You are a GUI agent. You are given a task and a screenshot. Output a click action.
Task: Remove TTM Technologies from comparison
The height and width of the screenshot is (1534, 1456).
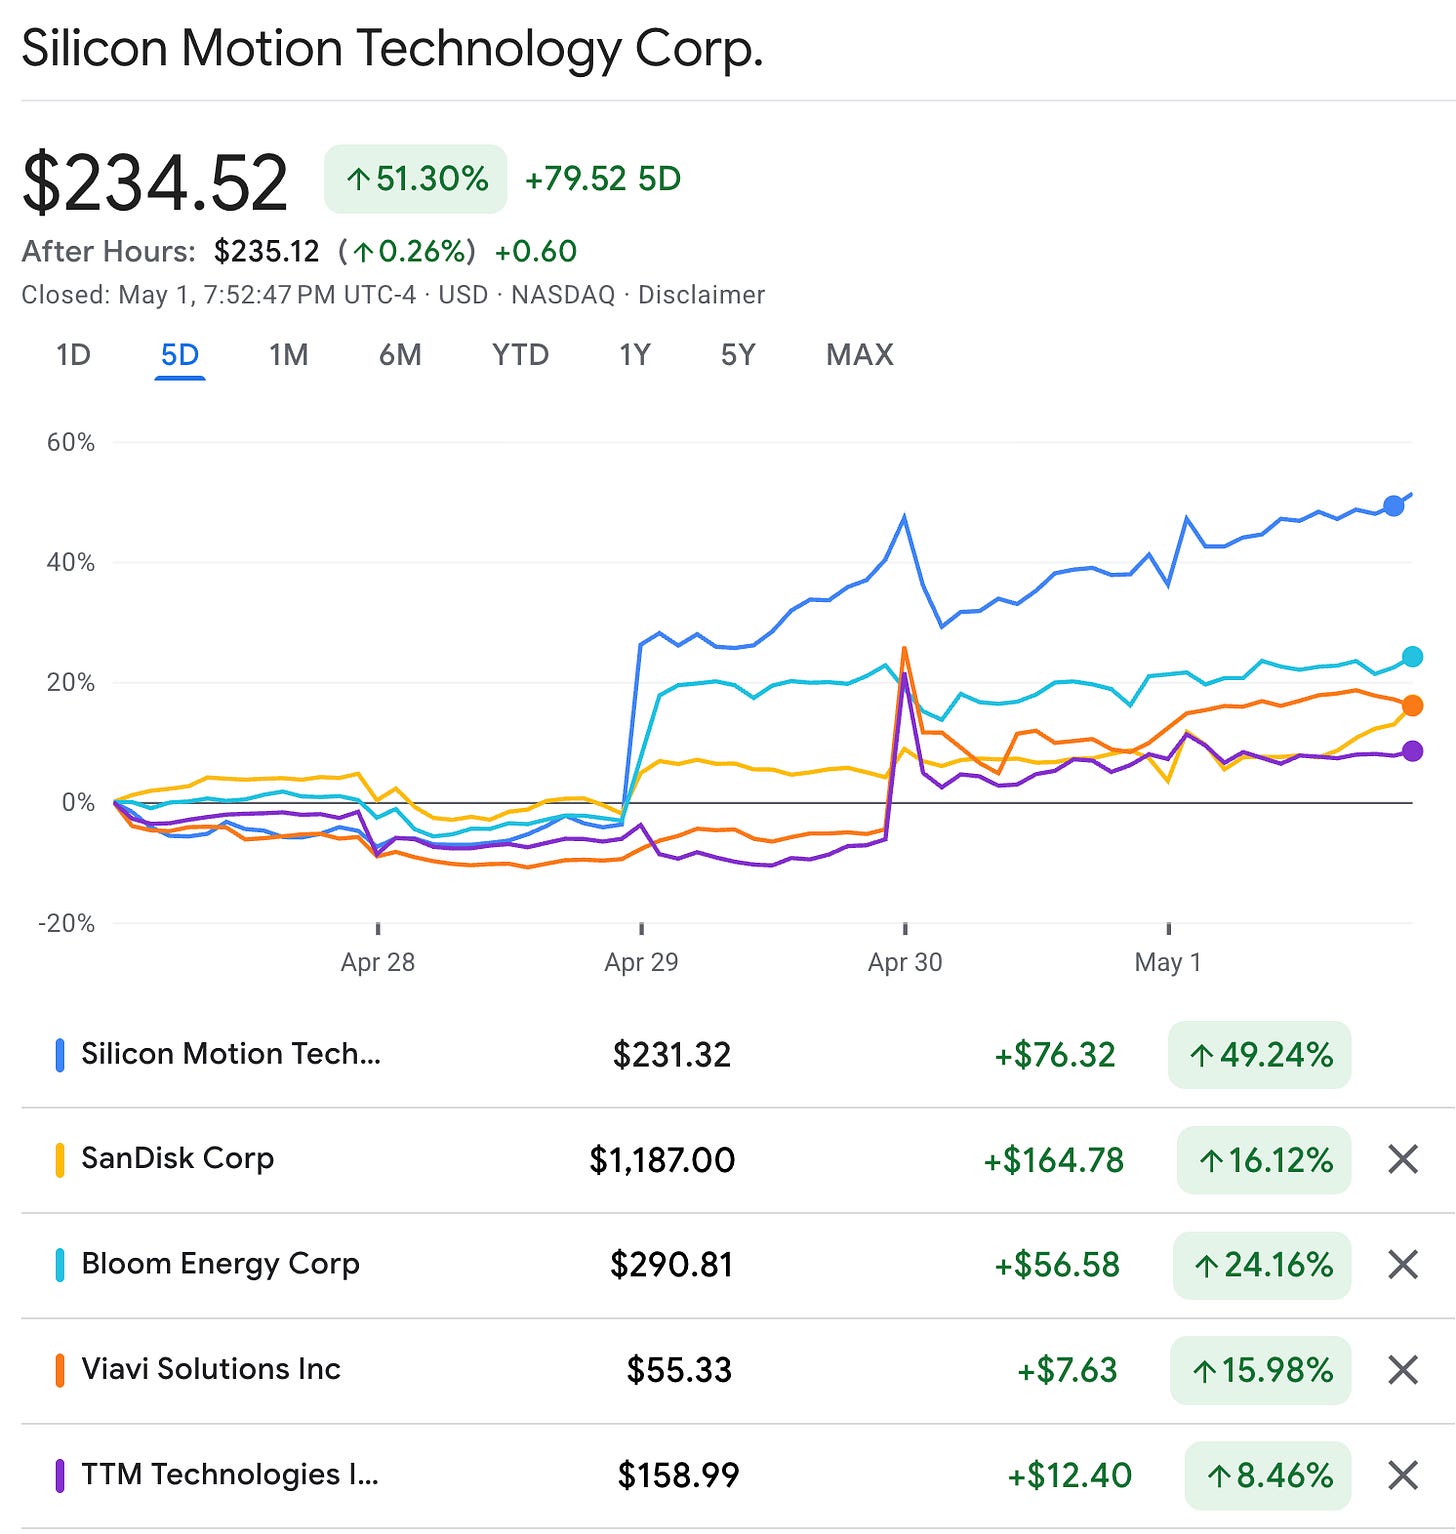tap(1403, 1475)
